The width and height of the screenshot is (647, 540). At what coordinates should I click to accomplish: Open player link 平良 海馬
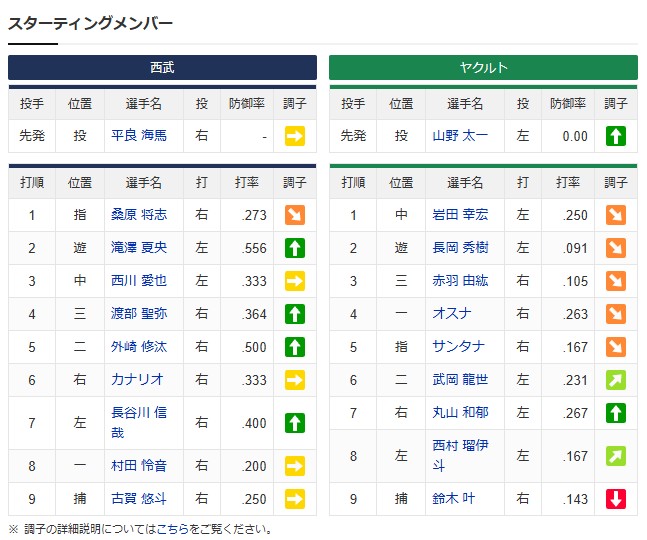tap(139, 136)
